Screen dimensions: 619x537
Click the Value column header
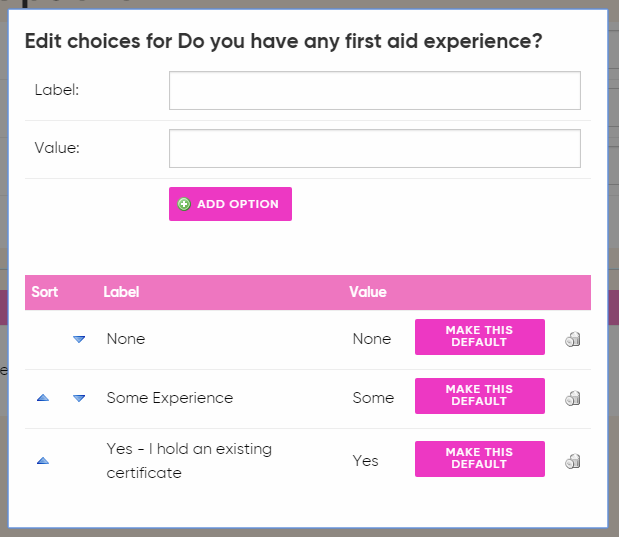367,293
